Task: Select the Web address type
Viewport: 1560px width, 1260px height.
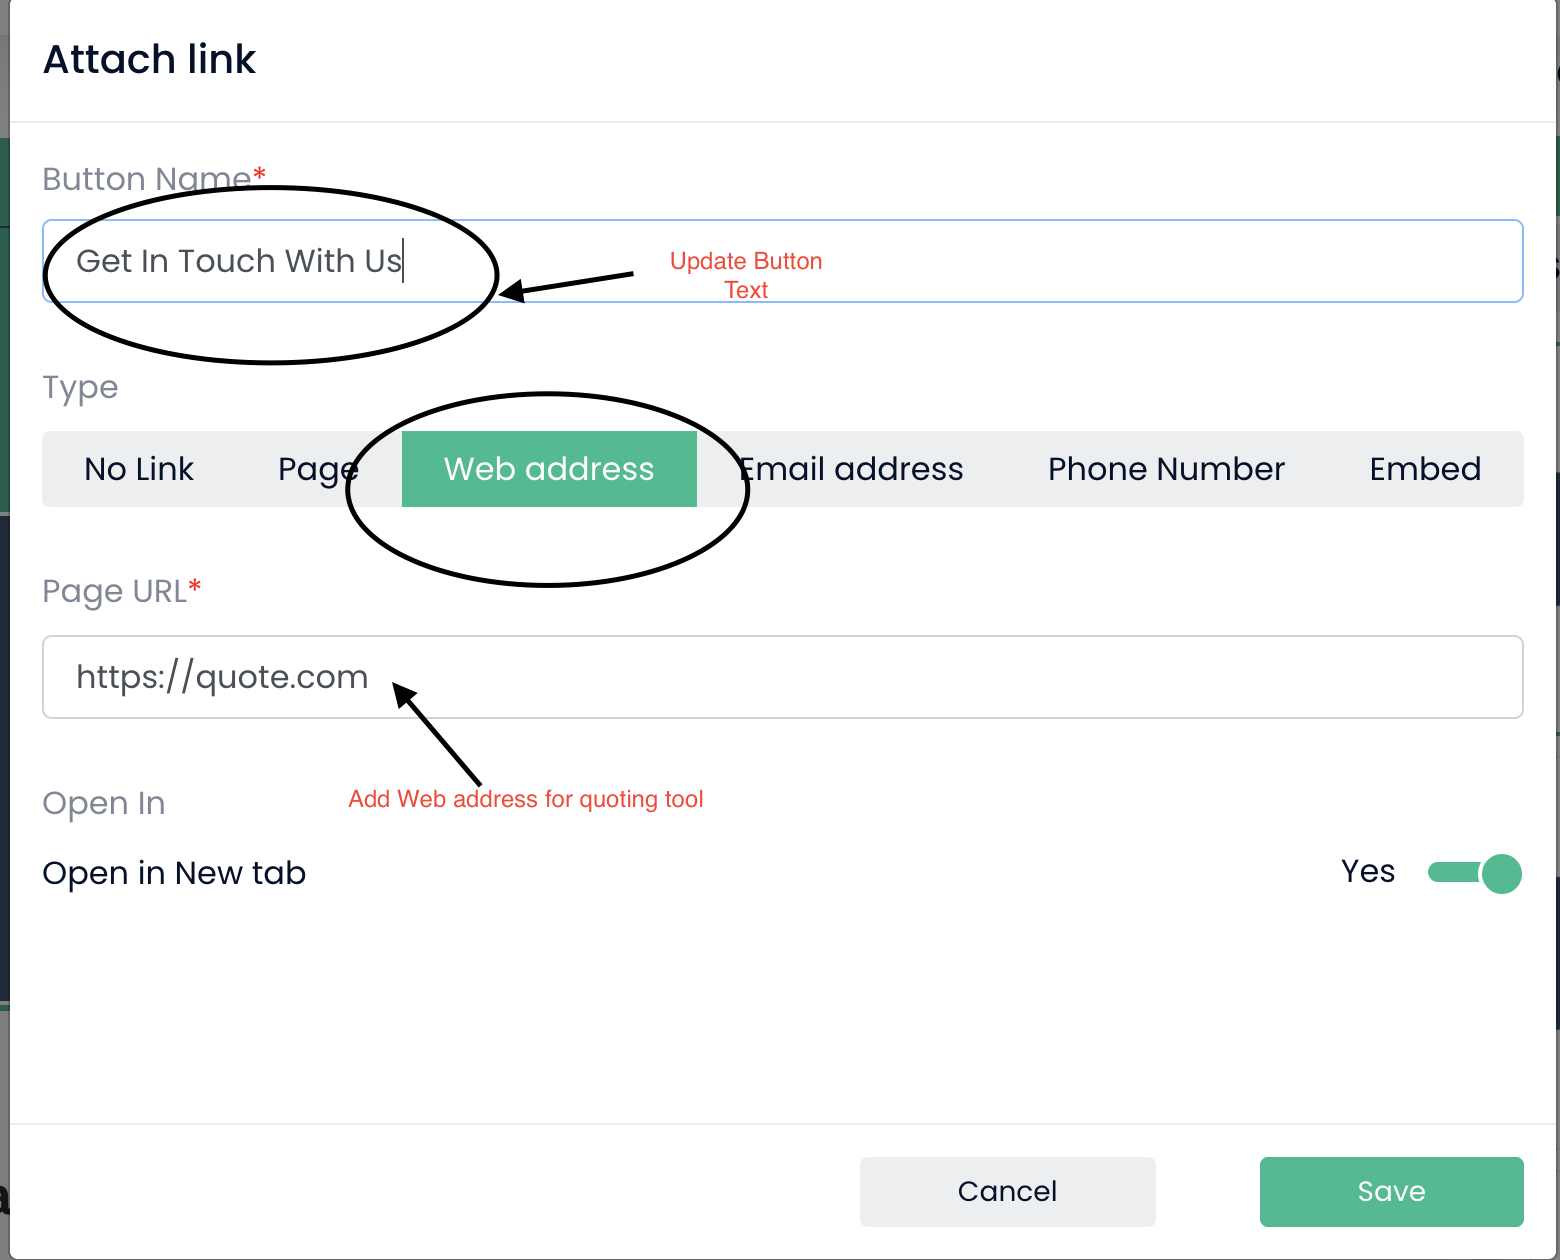Action: coord(549,468)
